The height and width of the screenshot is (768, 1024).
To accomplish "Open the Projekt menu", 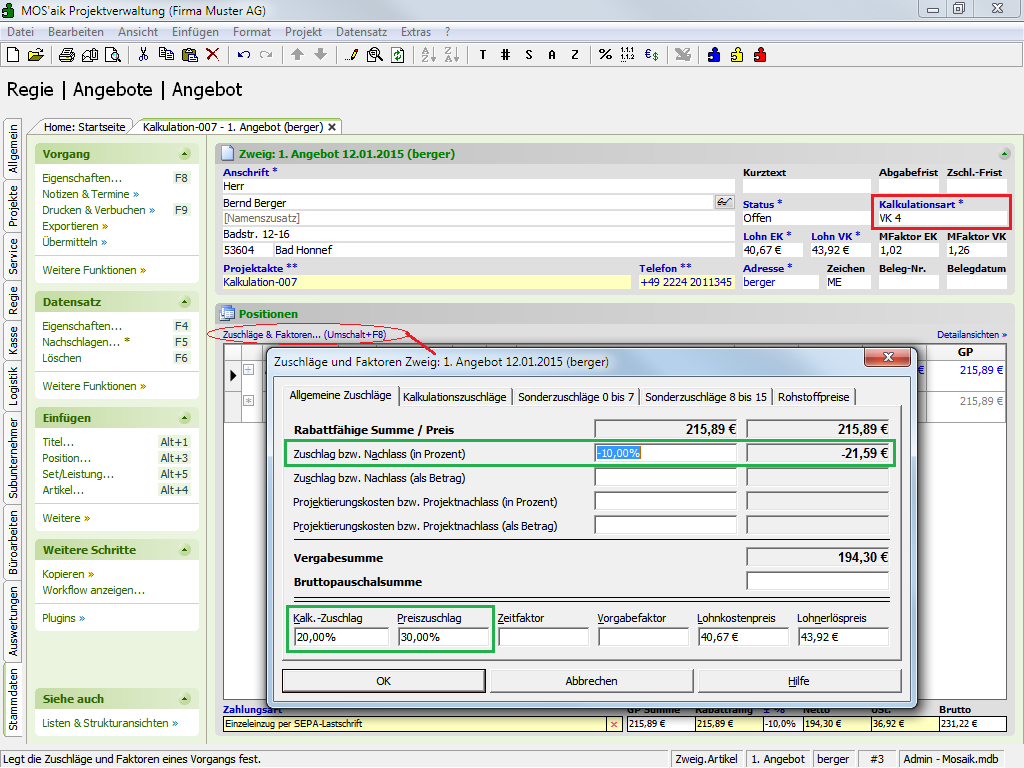I will (303, 32).
